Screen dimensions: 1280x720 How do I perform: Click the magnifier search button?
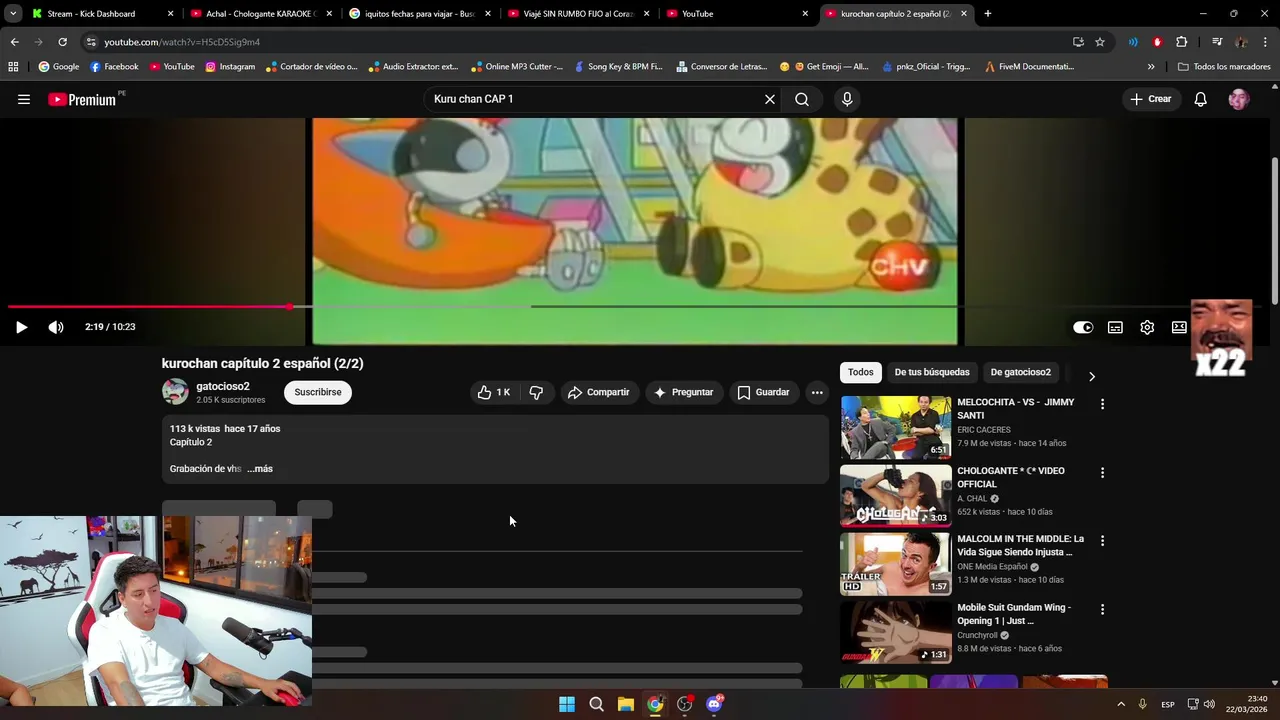[802, 99]
